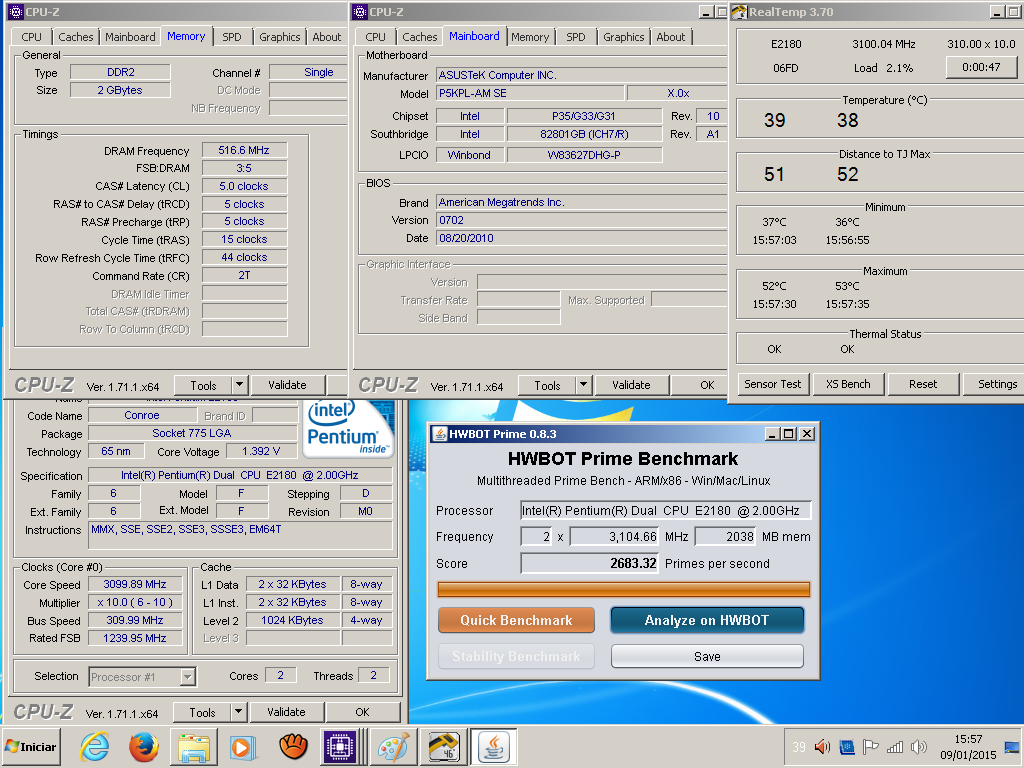Select Mainboard tab in Memory CPU-Z window
The height and width of the screenshot is (768, 1024).
[131, 37]
